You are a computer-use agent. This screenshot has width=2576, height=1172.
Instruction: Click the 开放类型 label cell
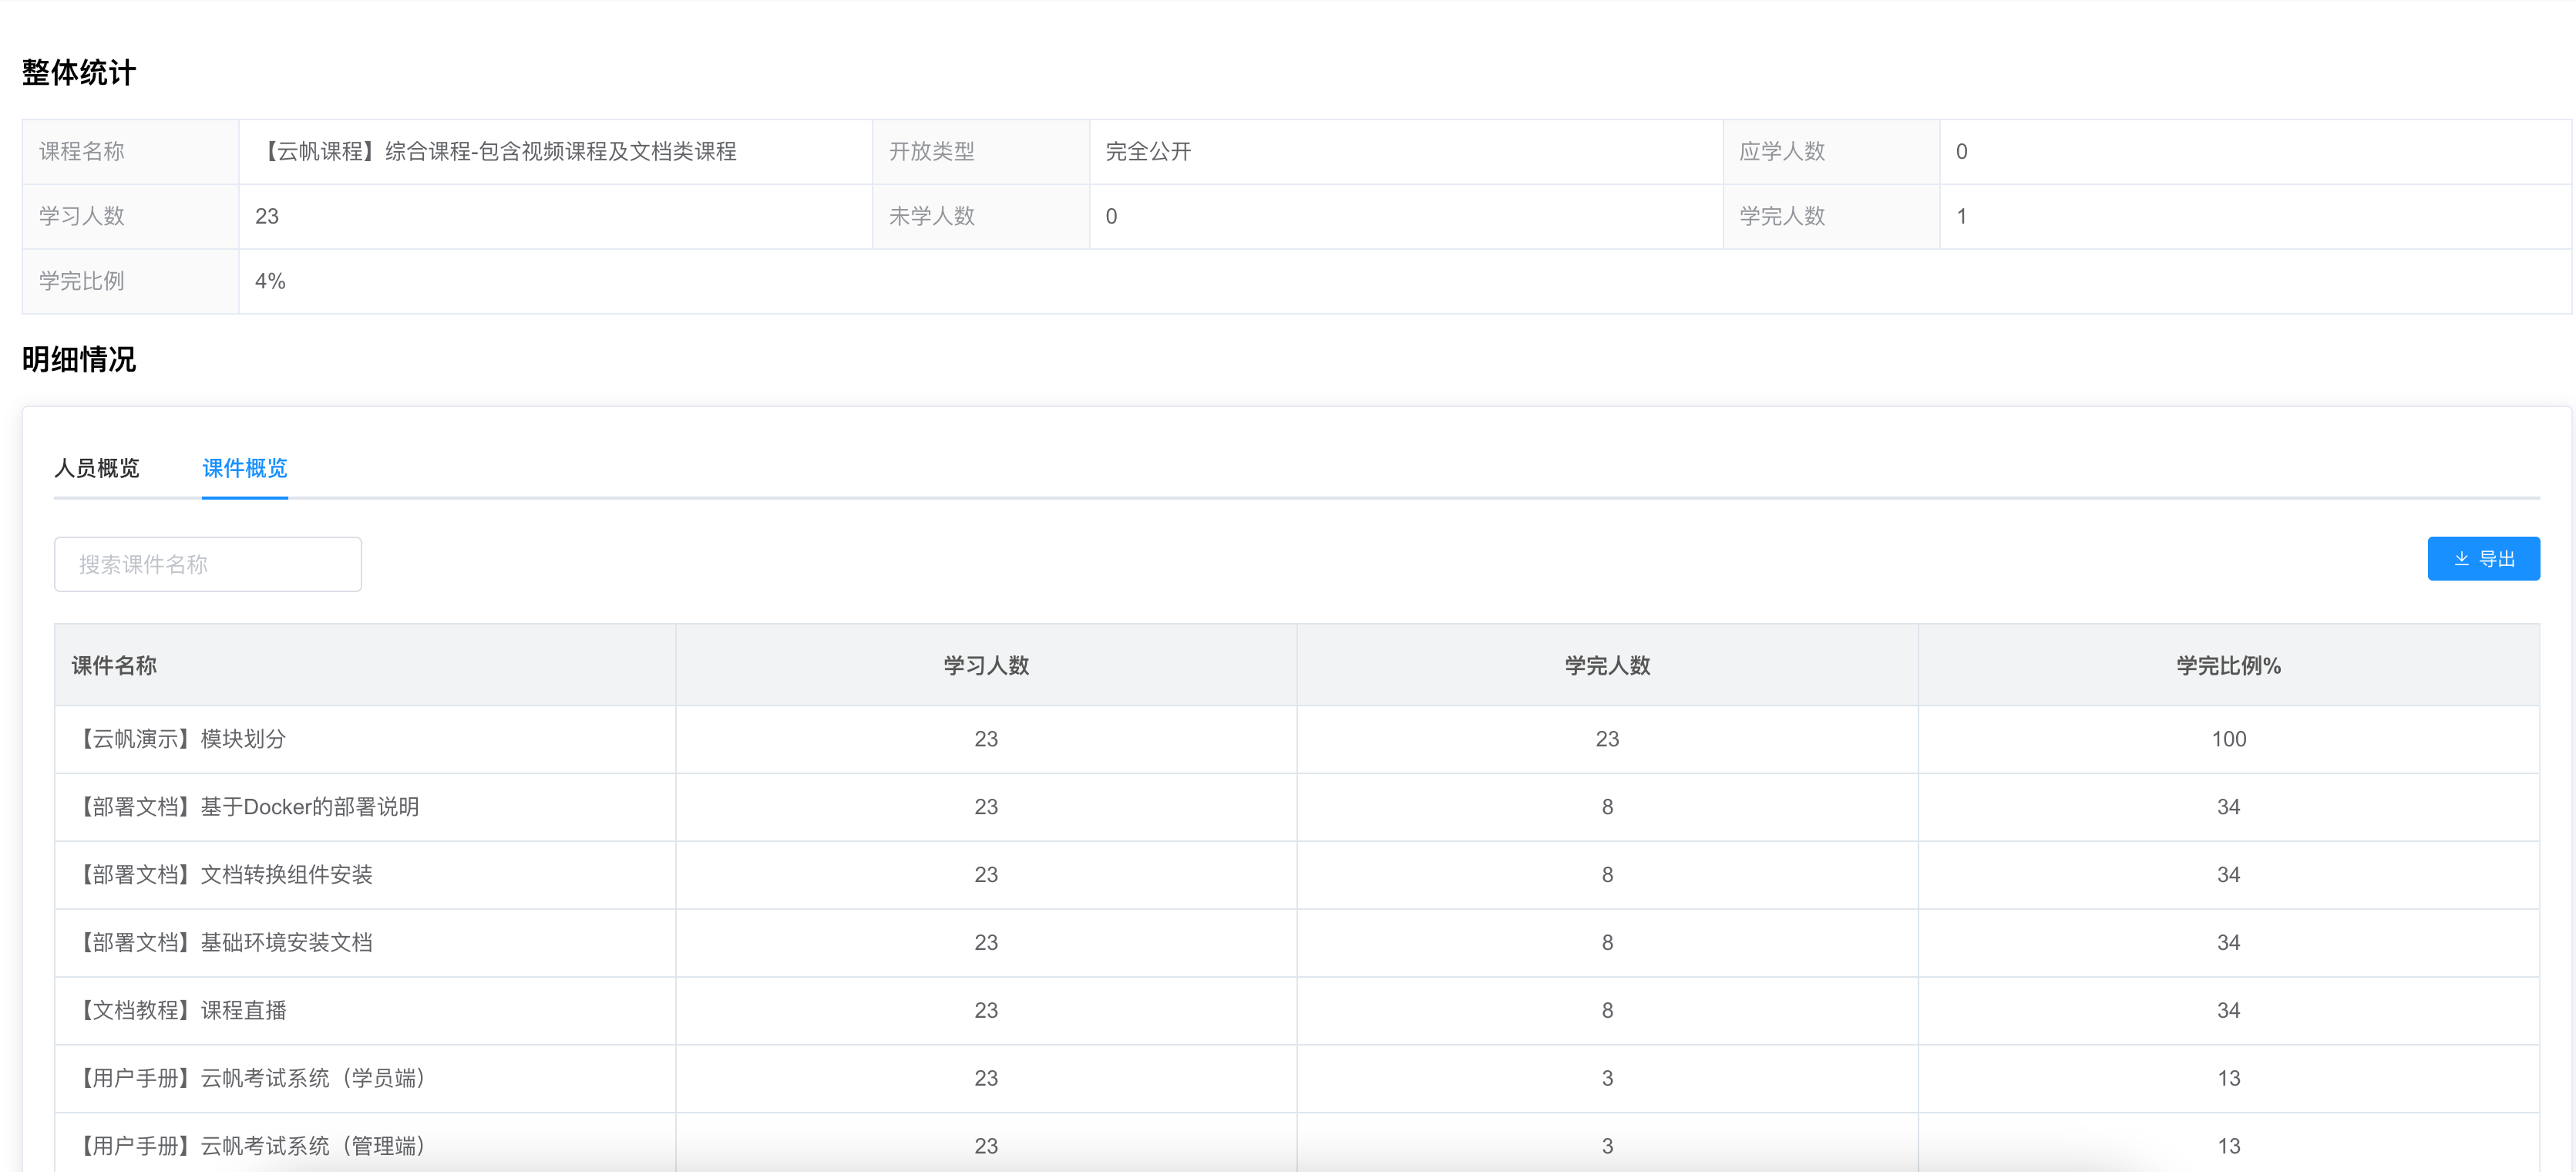[x=981, y=152]
